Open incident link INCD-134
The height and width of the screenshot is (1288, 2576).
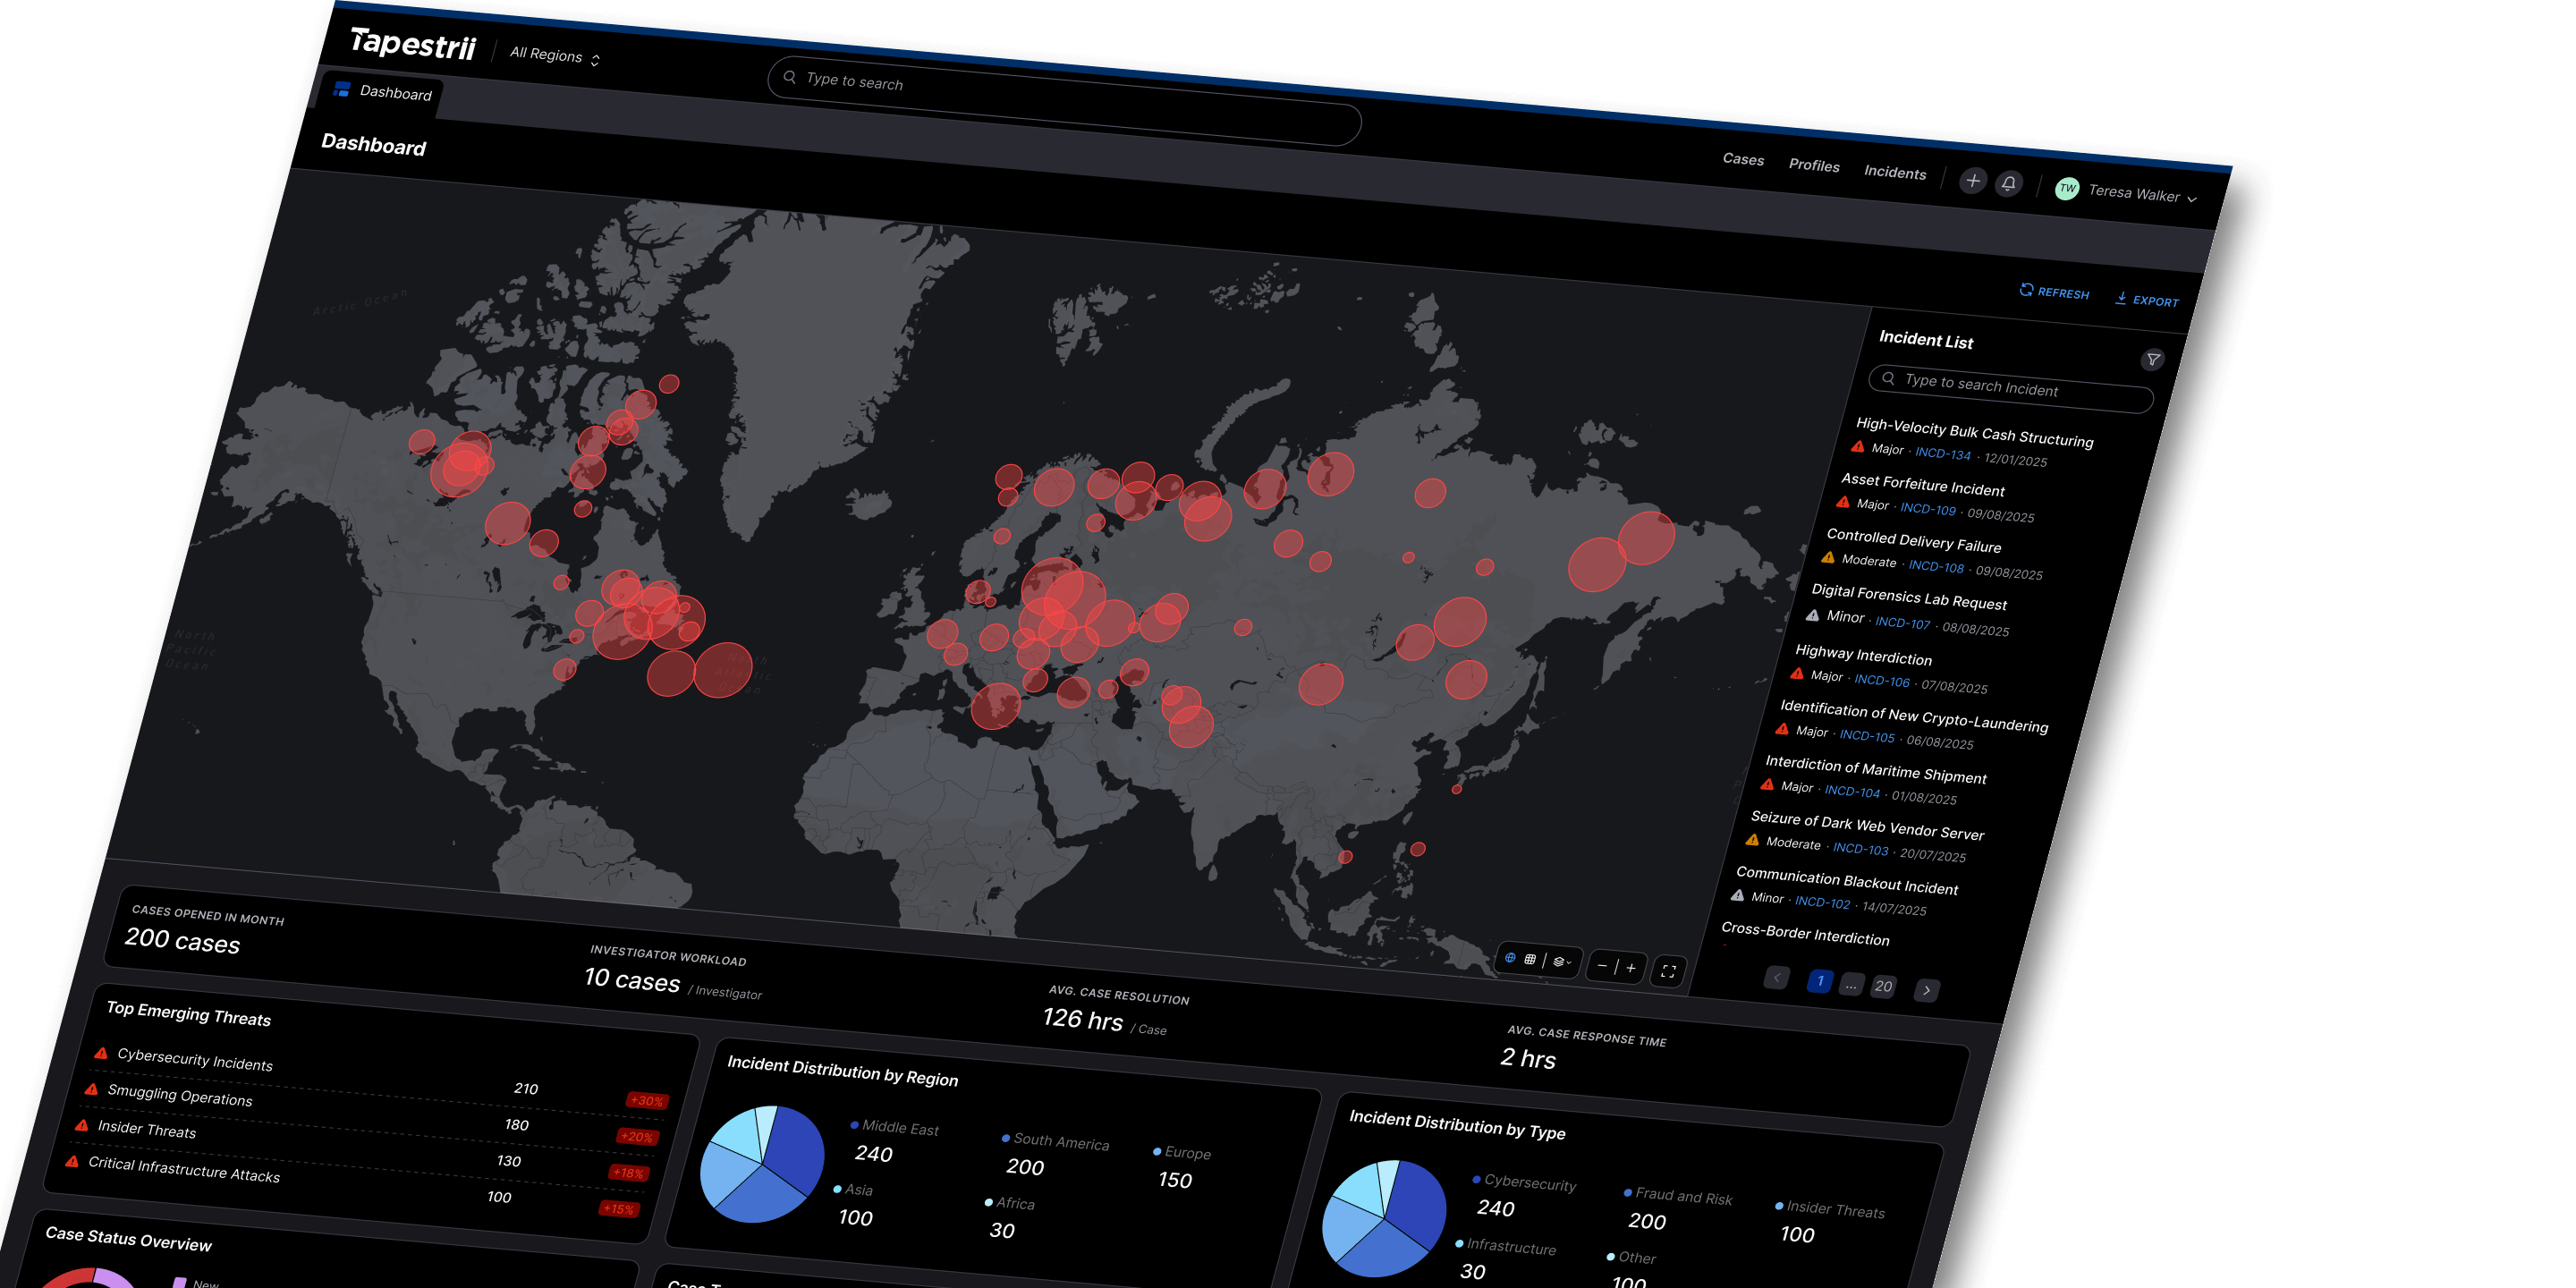(x=1942, y=454)
